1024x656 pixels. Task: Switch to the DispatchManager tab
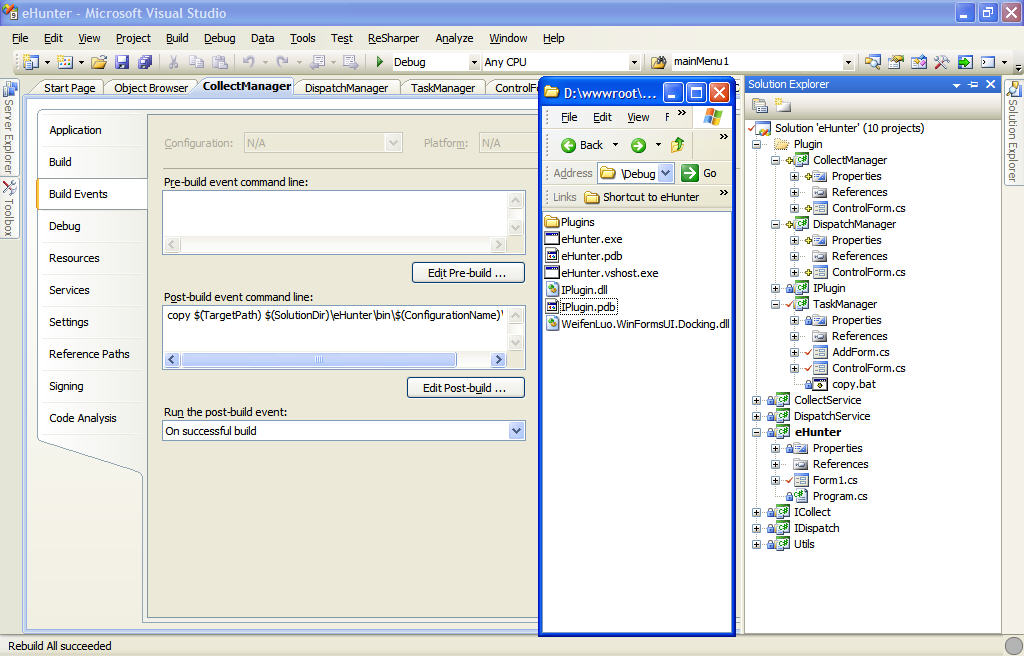(x=346, y=88)
